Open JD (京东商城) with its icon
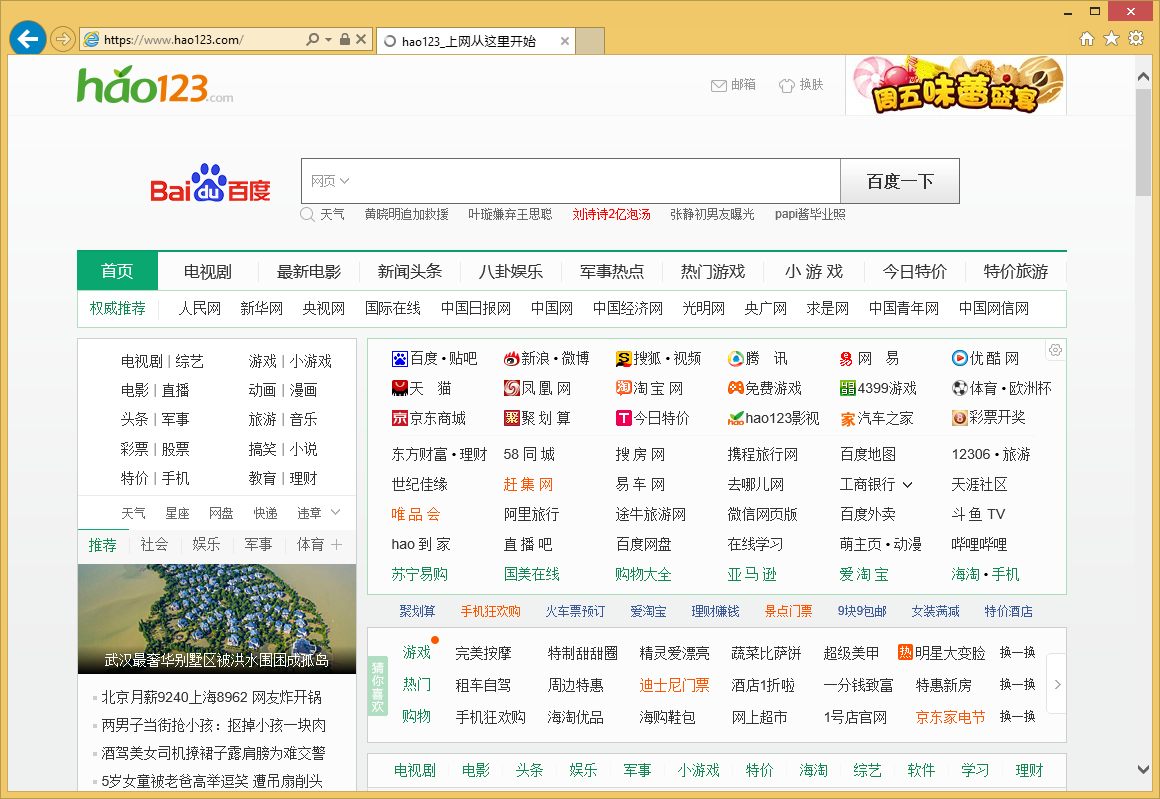The width and height of the screenshot is (1160, 799). (x=399, y=418)
